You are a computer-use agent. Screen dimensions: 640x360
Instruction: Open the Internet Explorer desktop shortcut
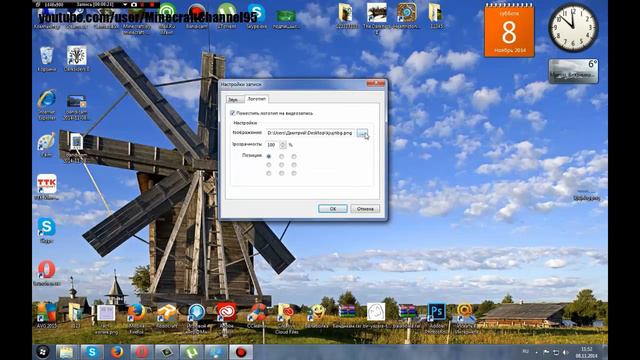coord(47,103)
